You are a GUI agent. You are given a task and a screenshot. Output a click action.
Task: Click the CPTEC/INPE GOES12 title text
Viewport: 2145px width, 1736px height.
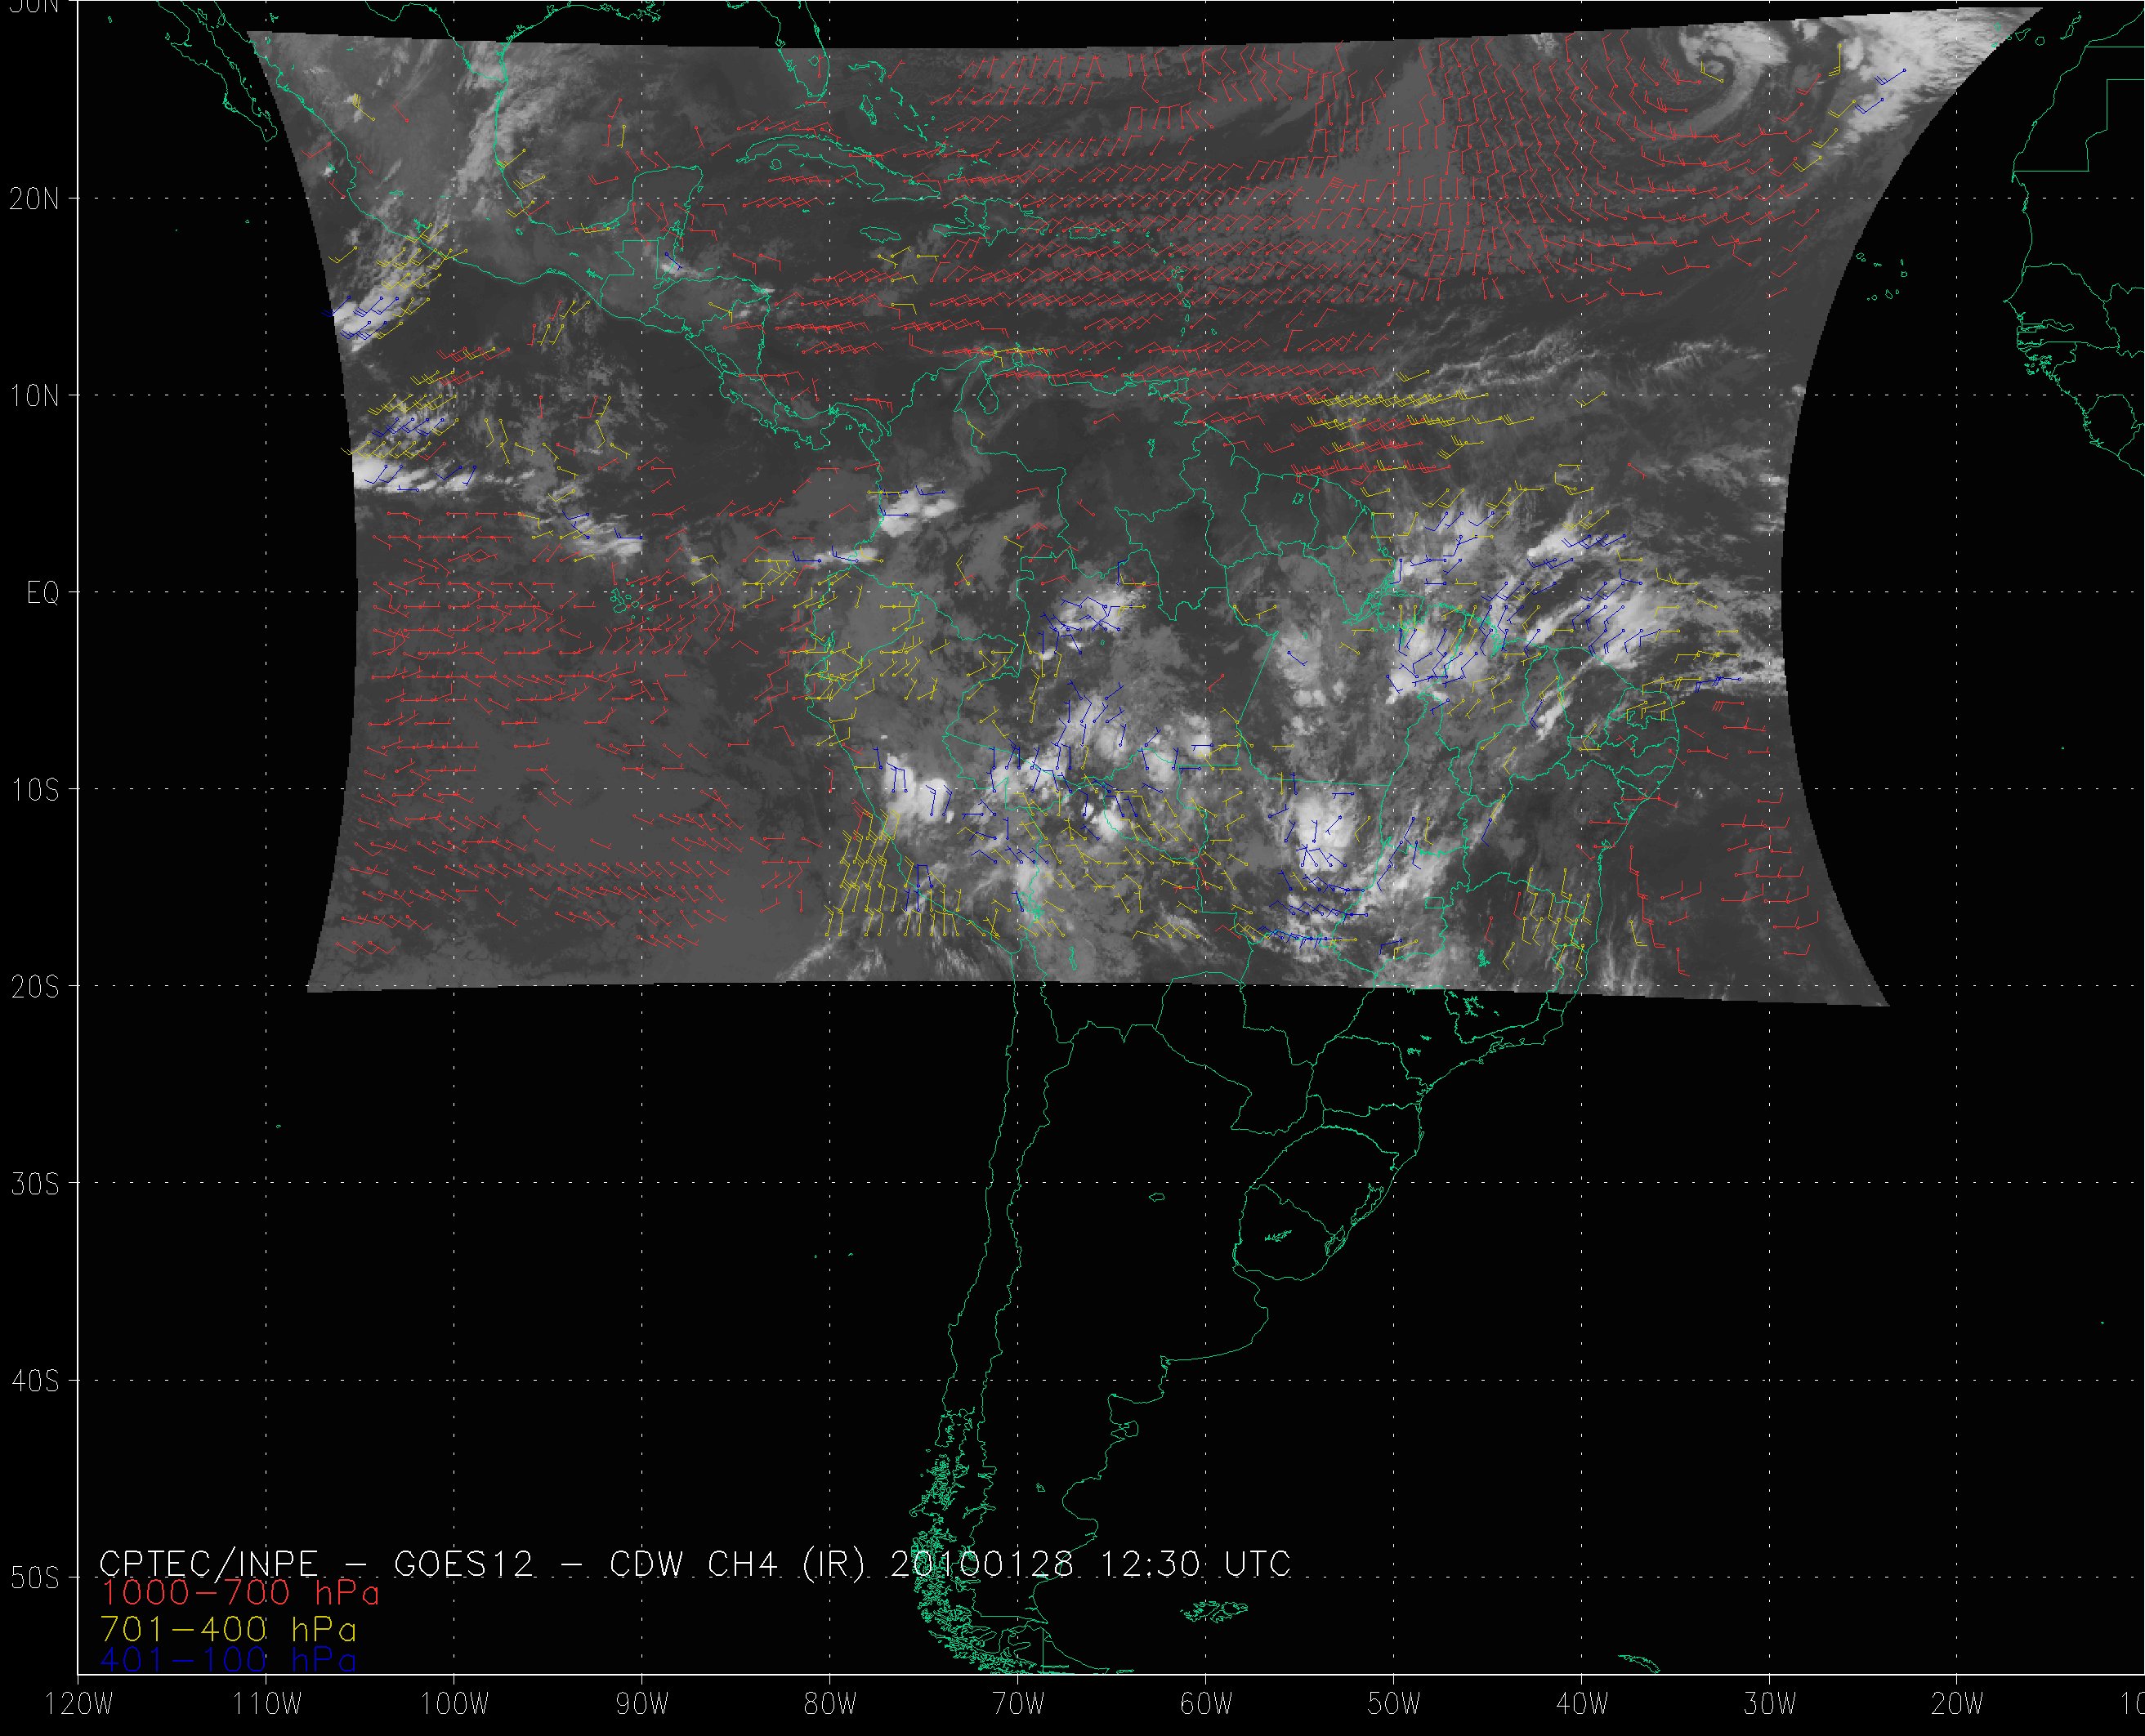tap(318, 1563)
